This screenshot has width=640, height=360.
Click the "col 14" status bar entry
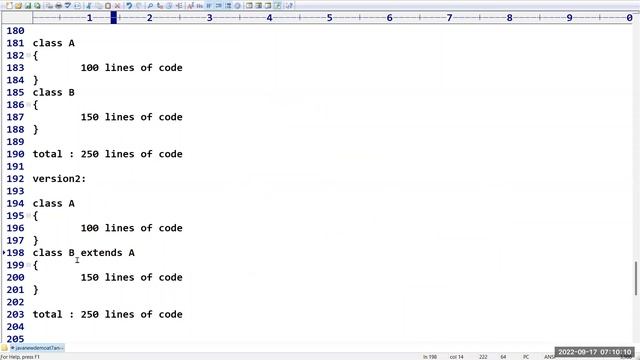click(x=456, y=357)
